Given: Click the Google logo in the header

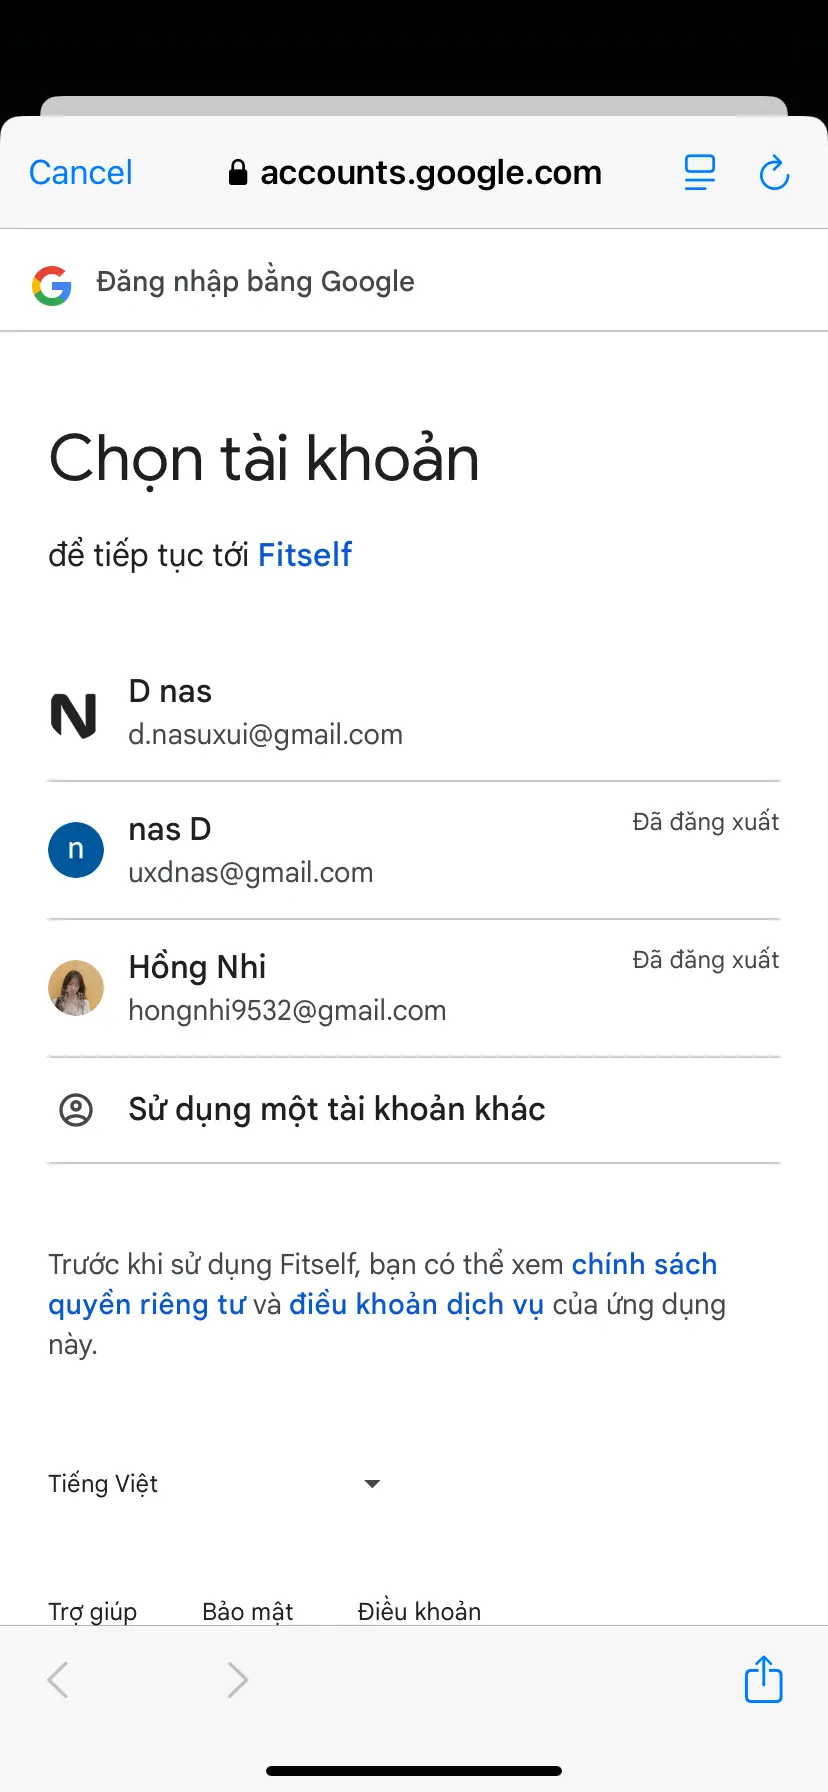Looking at the screenshot, I should click(x=52, y=285).
